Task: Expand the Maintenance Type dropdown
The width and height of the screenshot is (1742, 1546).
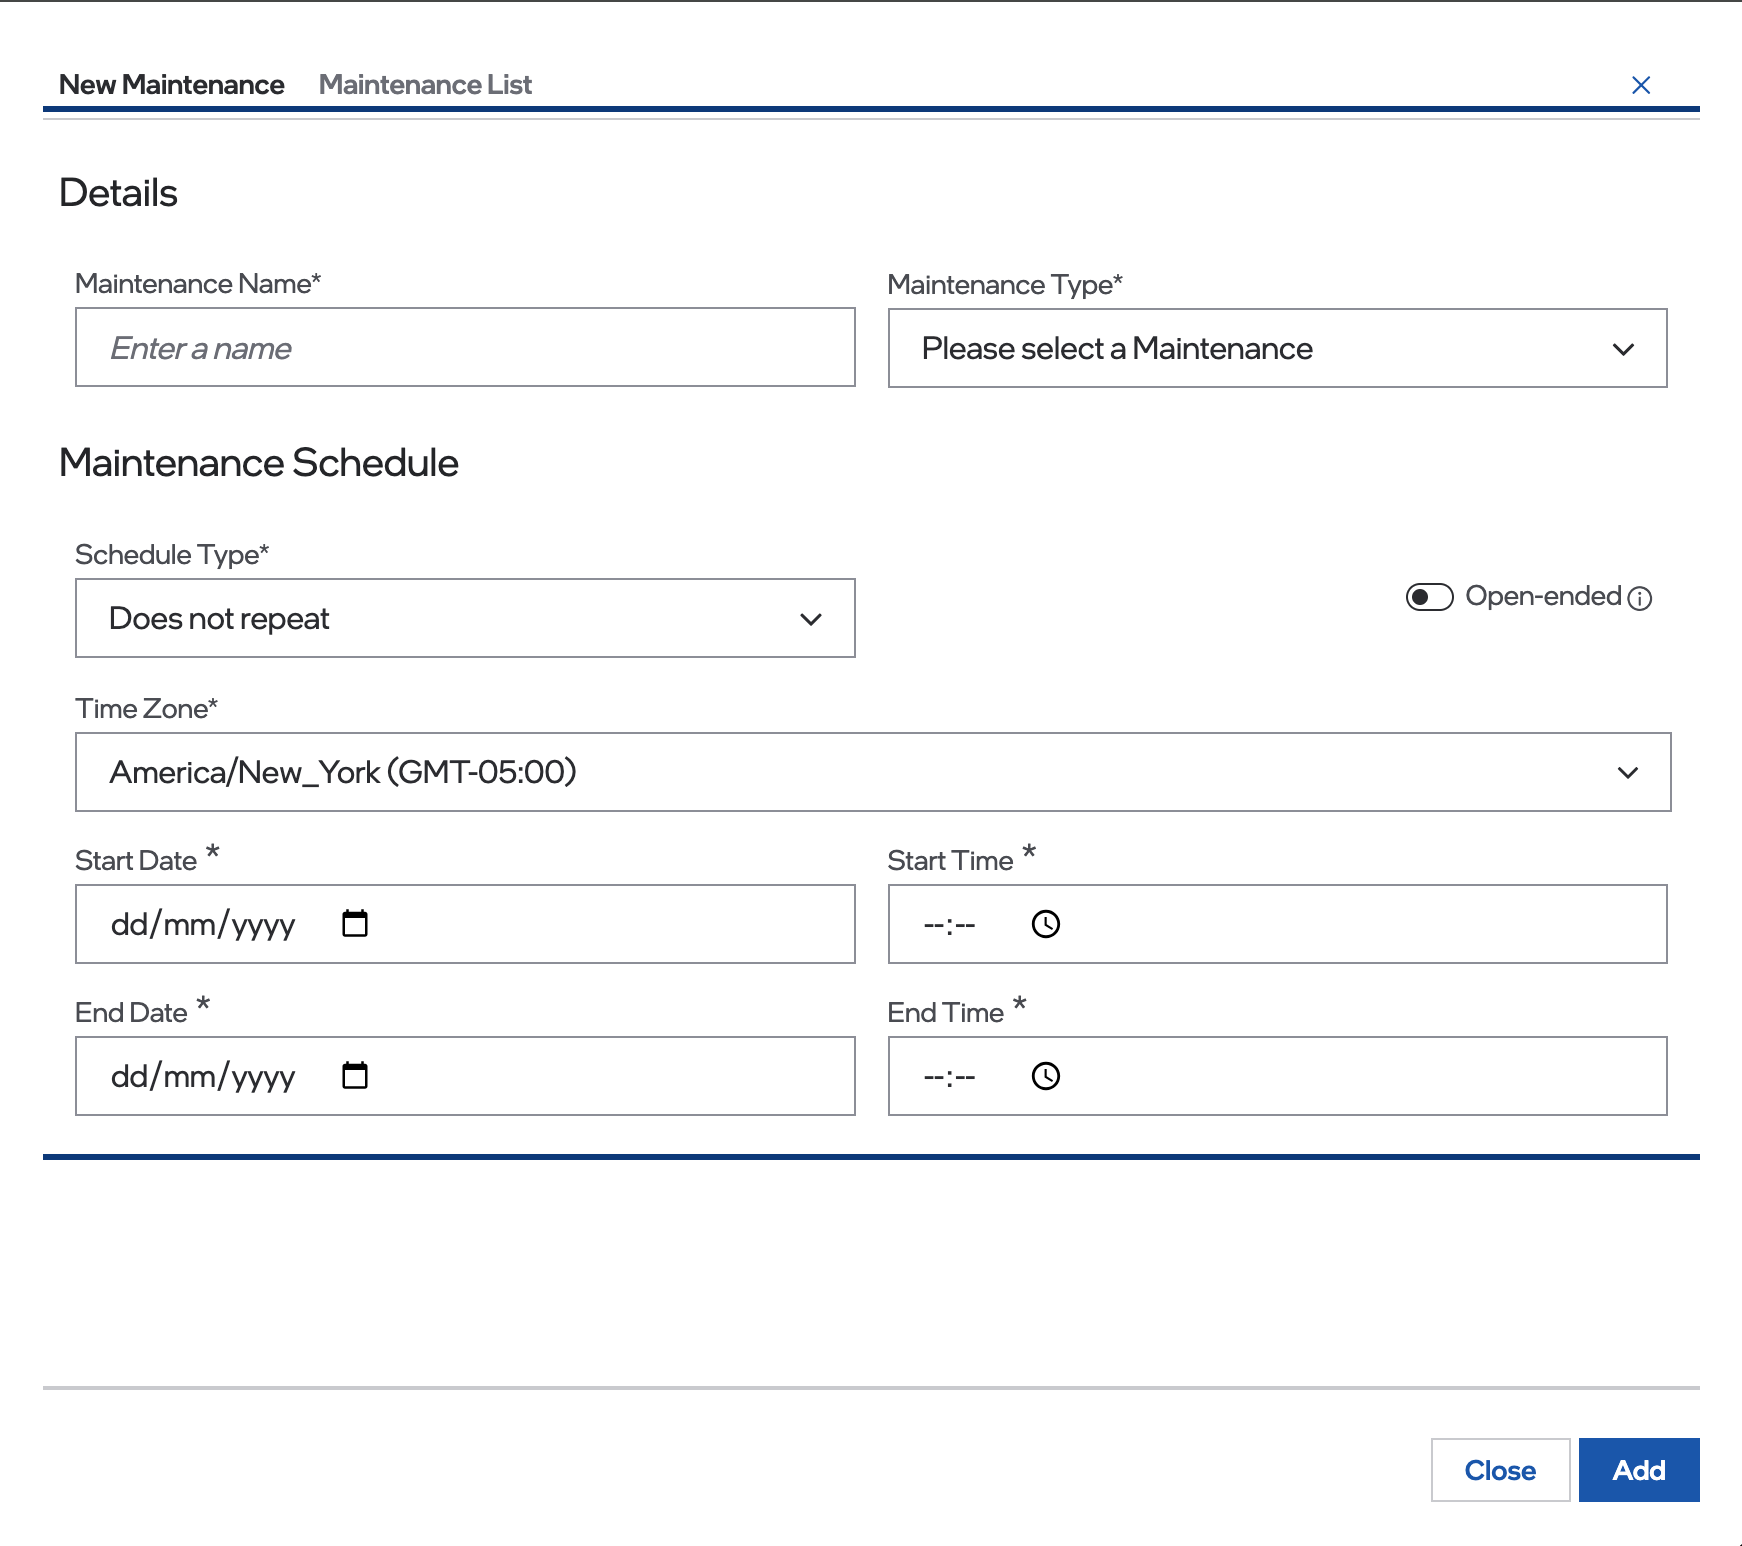Action: [x=1276, y=348]
